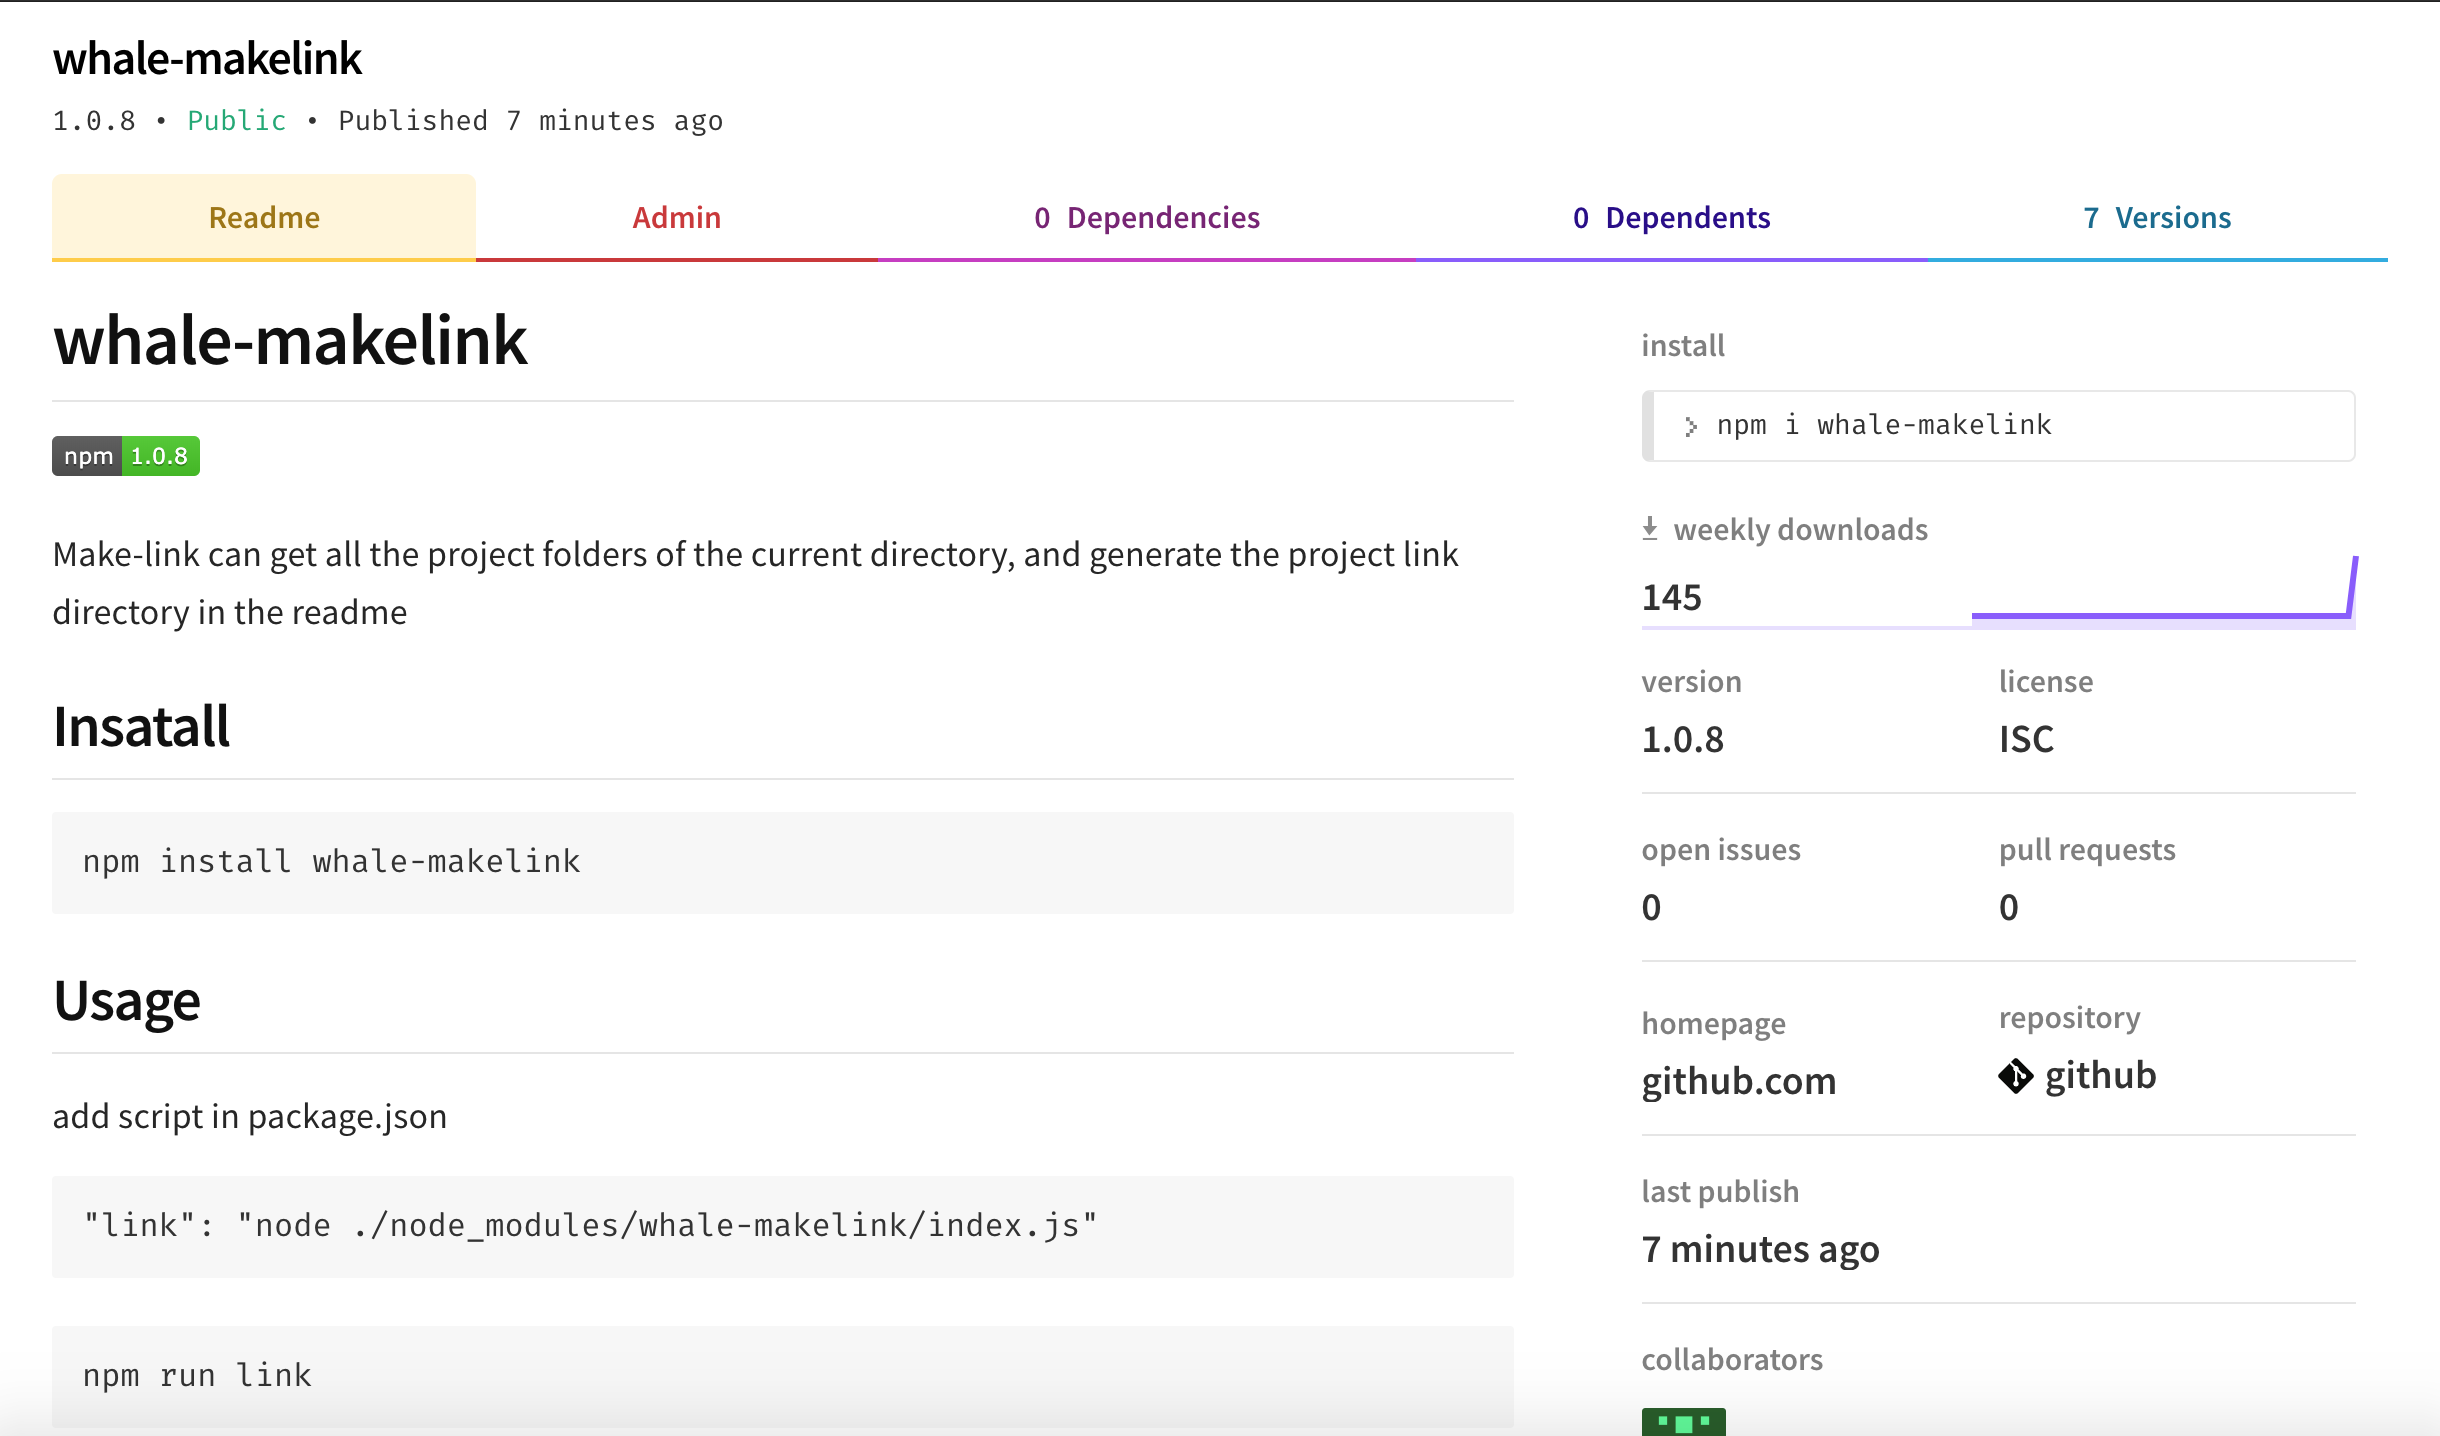Click the last publish '7 minutes ago' value
The height and width of the screenshot is (1436, 2440).
point(1760,1249)
